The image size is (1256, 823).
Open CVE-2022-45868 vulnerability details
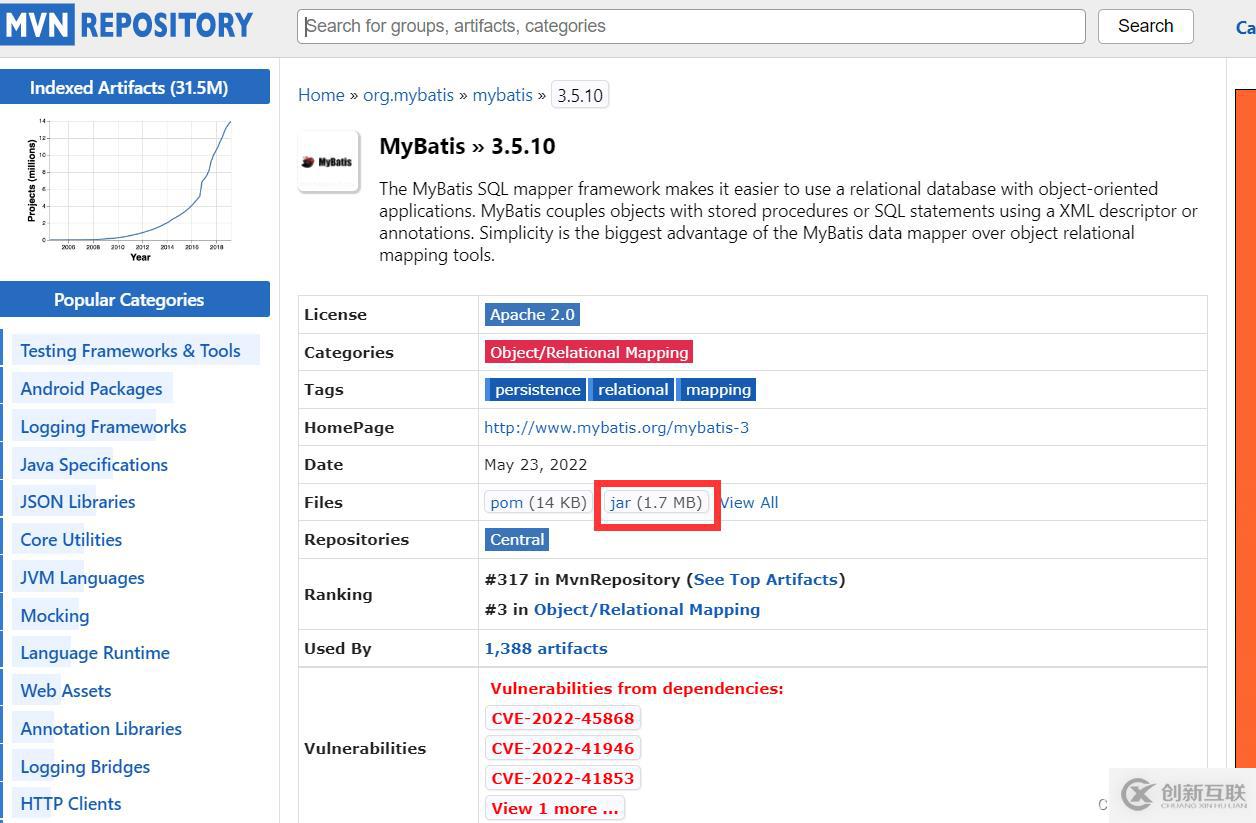[x=563, y=718]
